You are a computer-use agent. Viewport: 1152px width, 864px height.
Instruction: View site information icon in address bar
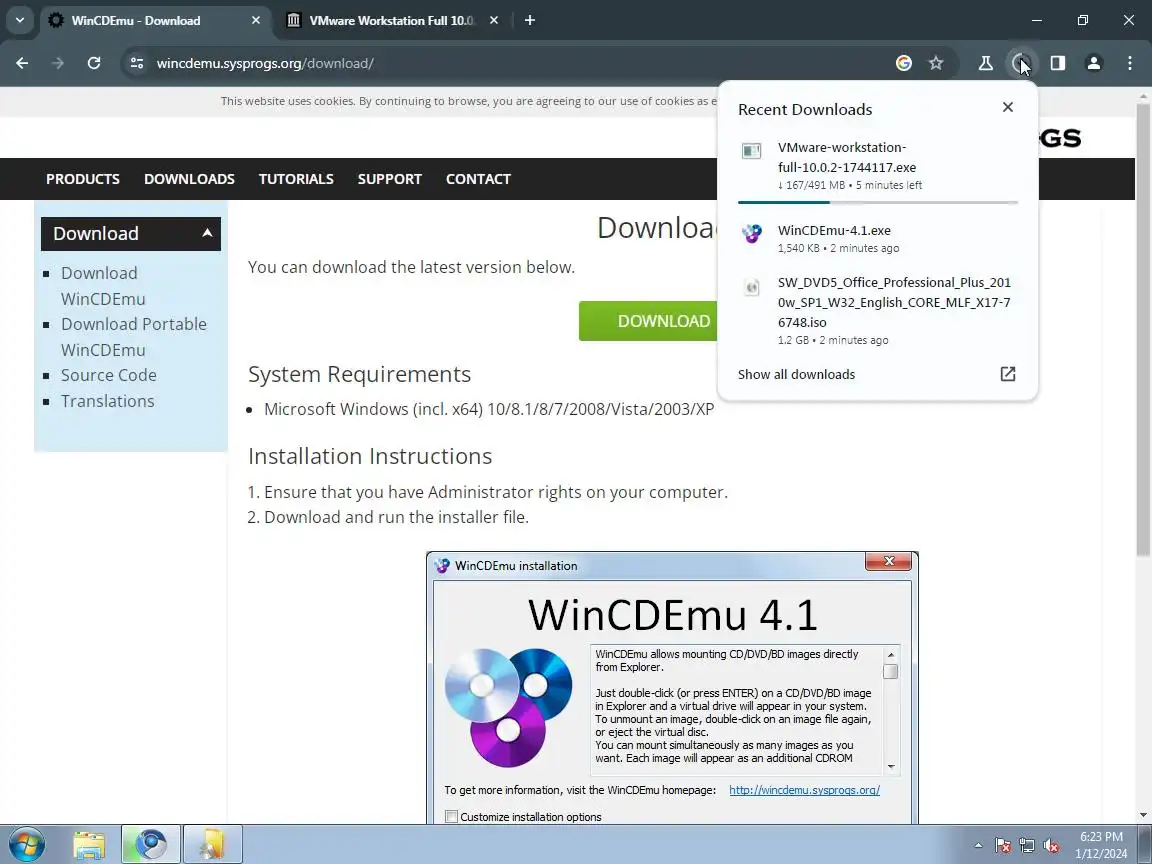137,63
